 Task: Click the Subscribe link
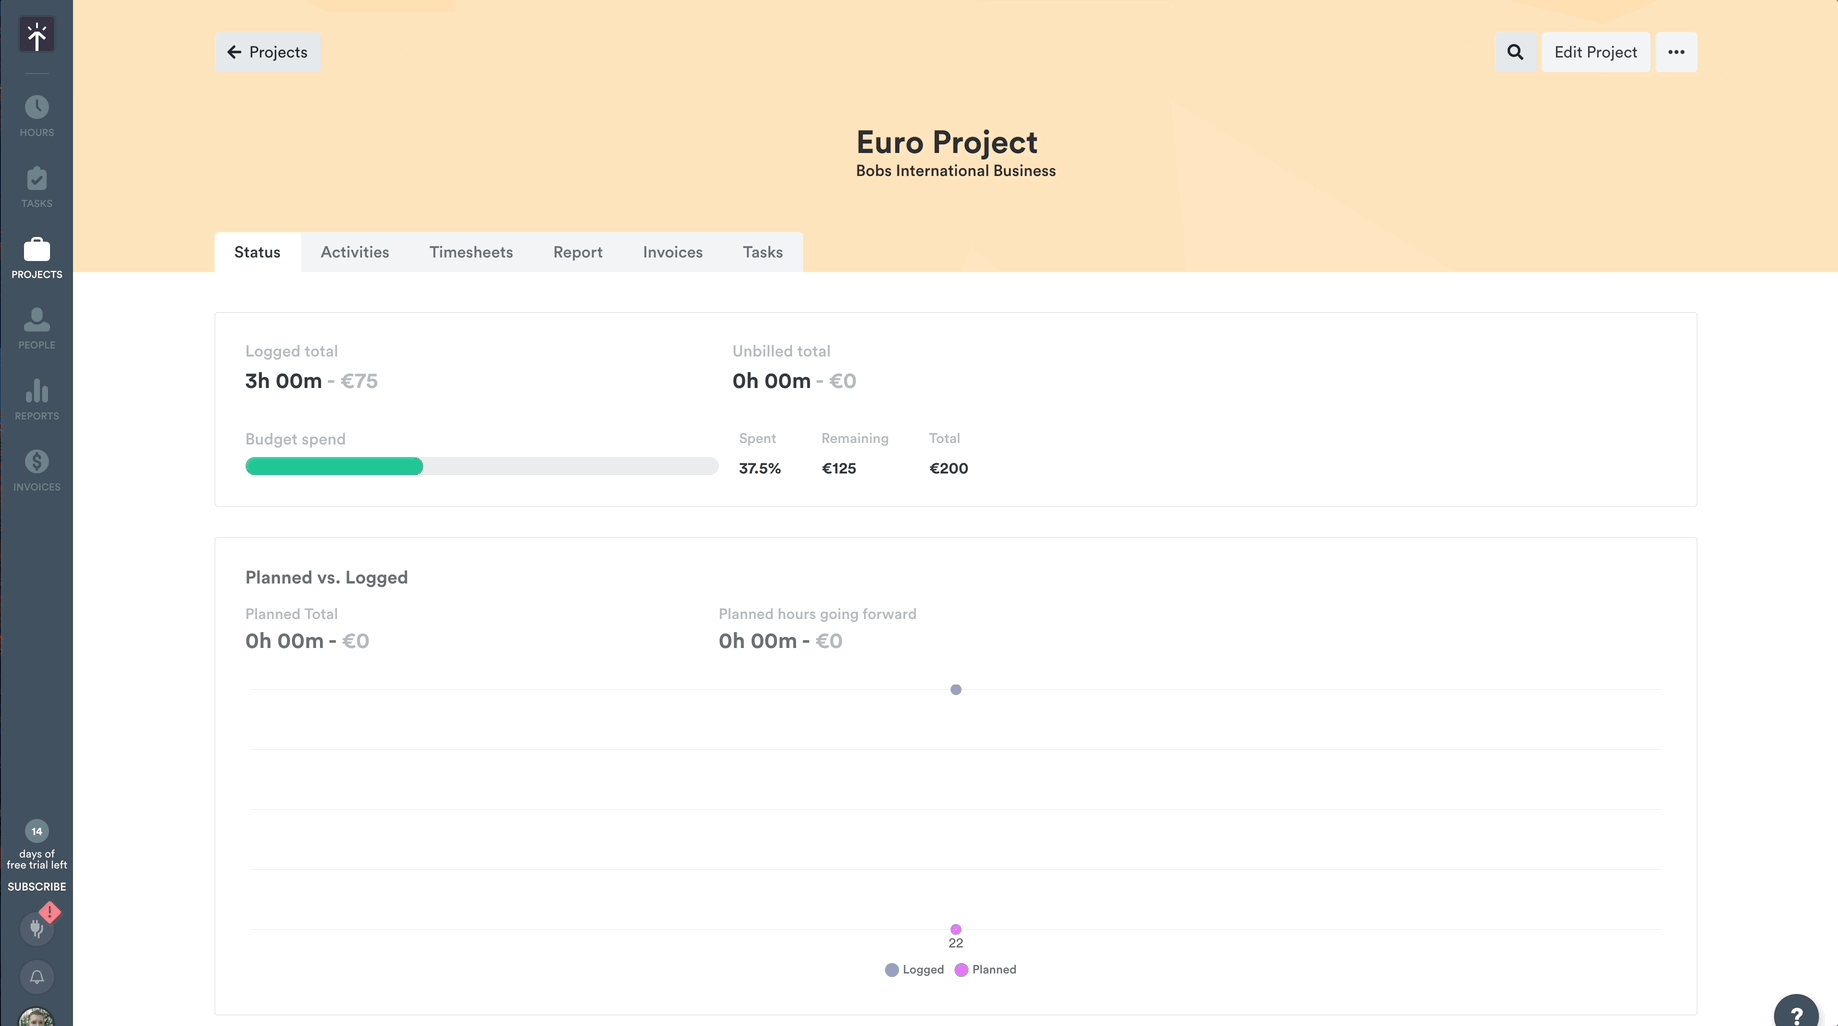[x=37, y=887]
